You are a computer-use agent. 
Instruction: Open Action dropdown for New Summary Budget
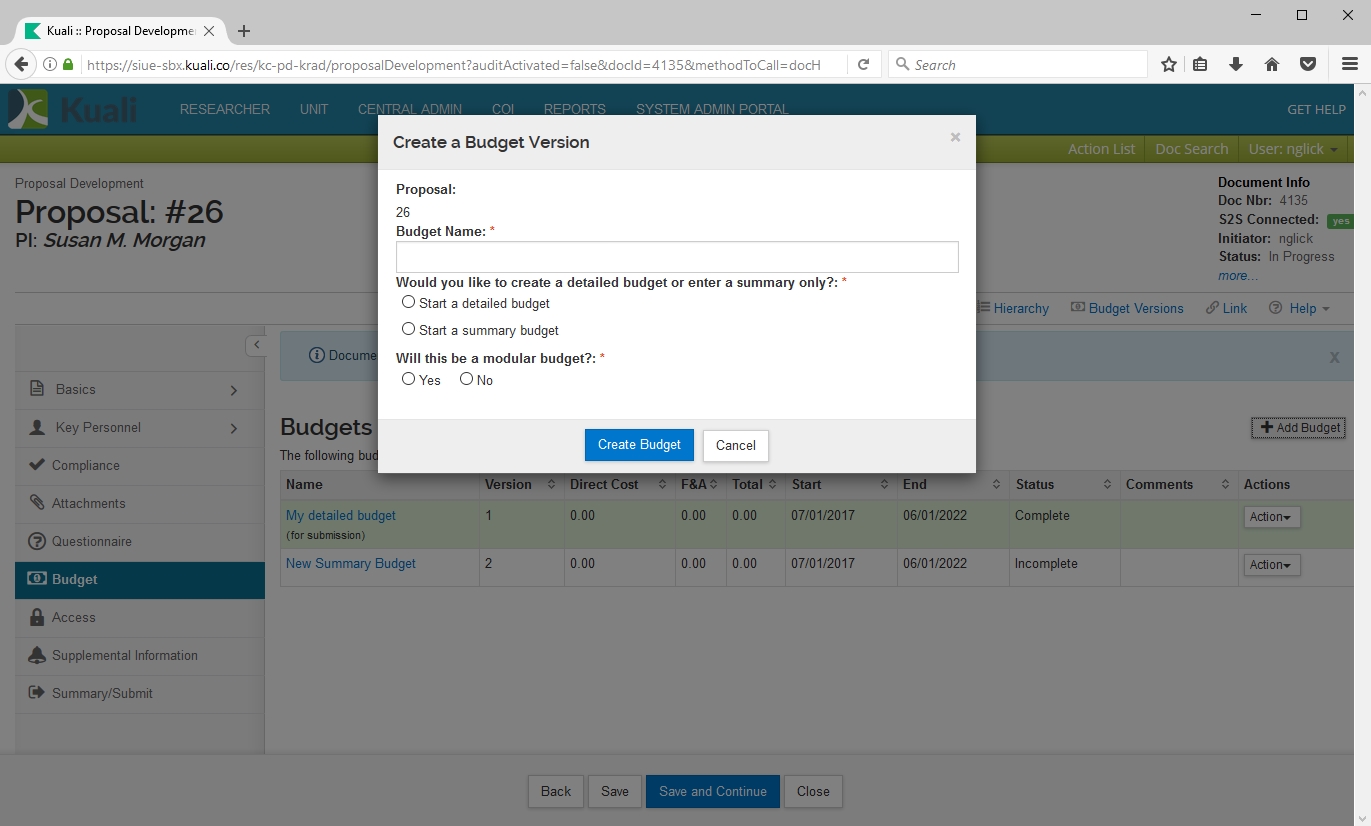[1271, 565]
